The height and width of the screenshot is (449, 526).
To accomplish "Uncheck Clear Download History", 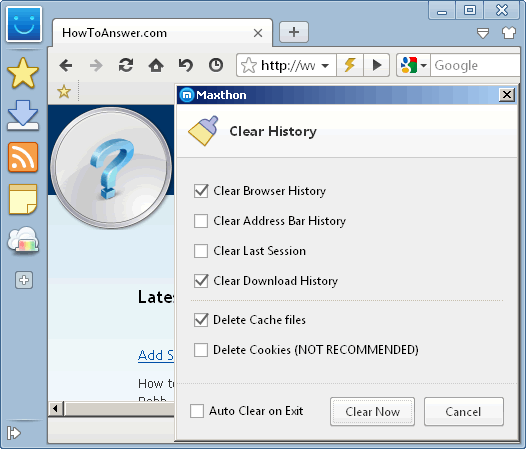I will point(201,281).
